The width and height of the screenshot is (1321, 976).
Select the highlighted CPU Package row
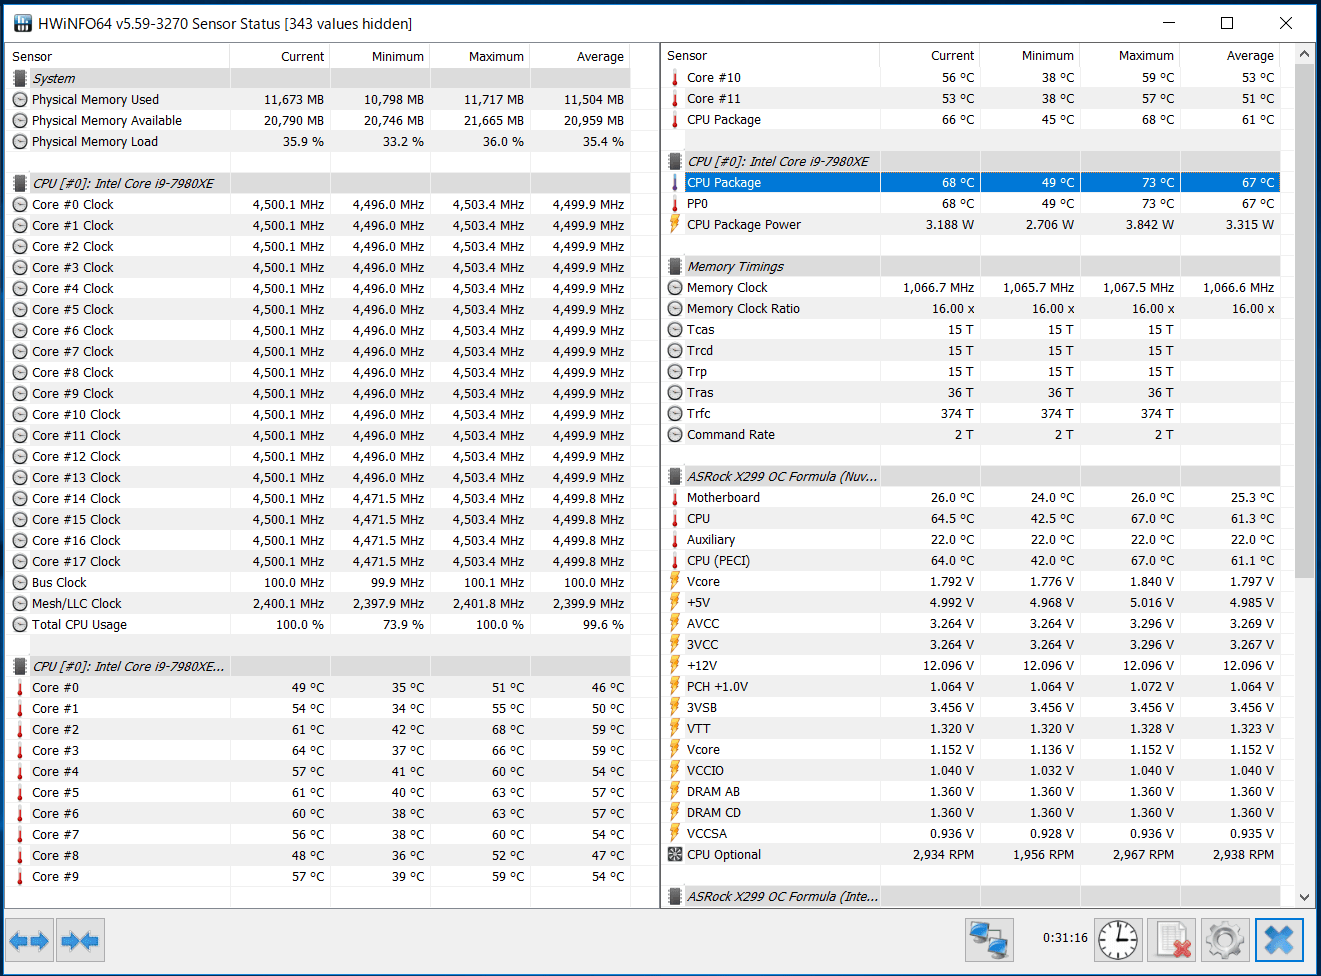[972, 182]
